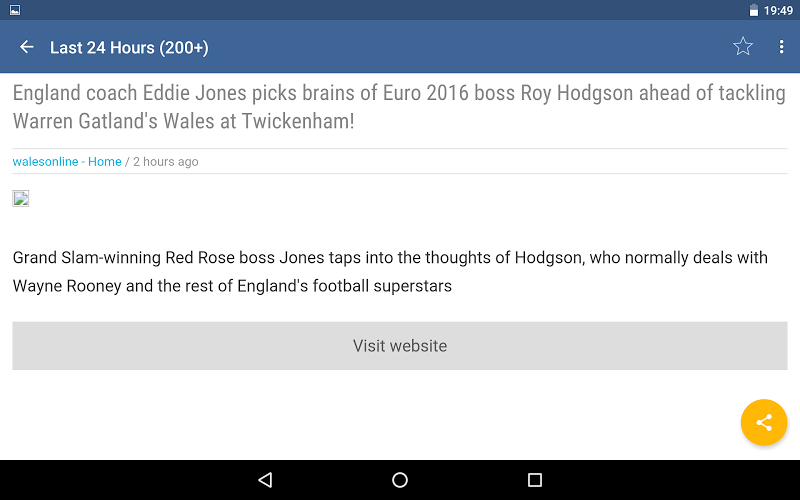Tap the Grand Slam-winning summary paragraph
The image size is (800, 500).
click(390, 271)
